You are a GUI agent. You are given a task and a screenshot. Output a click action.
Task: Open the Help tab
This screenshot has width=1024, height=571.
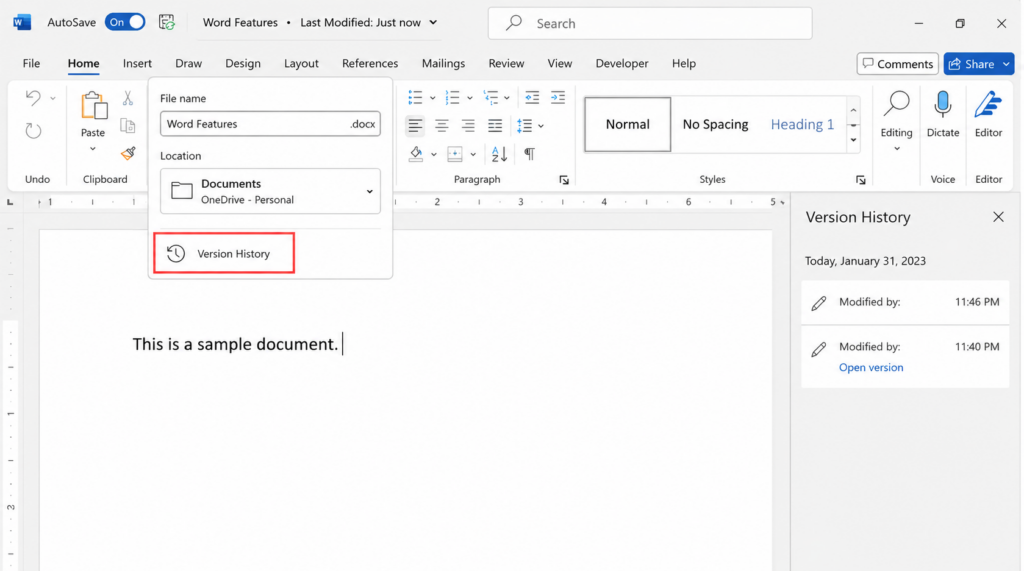(x=684, y=63)
